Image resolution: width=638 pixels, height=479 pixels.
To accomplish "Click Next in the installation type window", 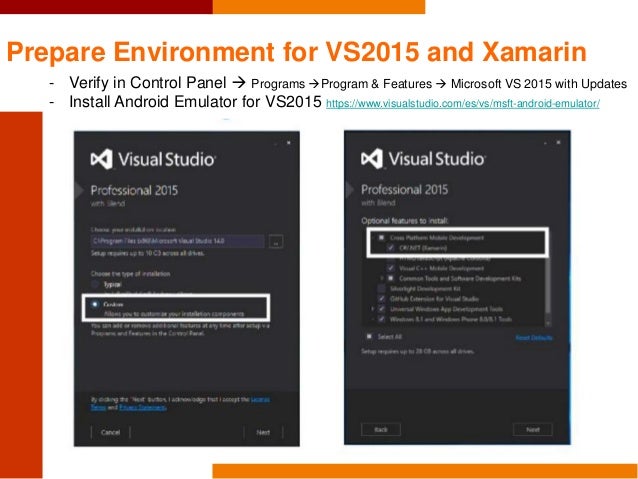I will point(263,432).
